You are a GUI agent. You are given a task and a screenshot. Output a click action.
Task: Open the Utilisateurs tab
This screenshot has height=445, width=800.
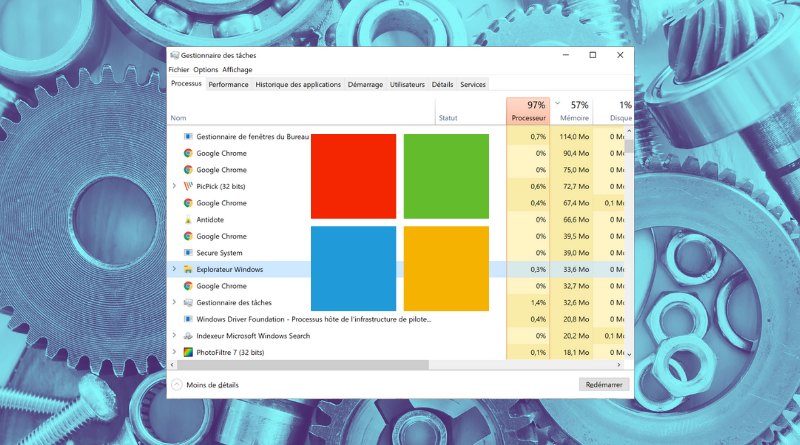407,85
